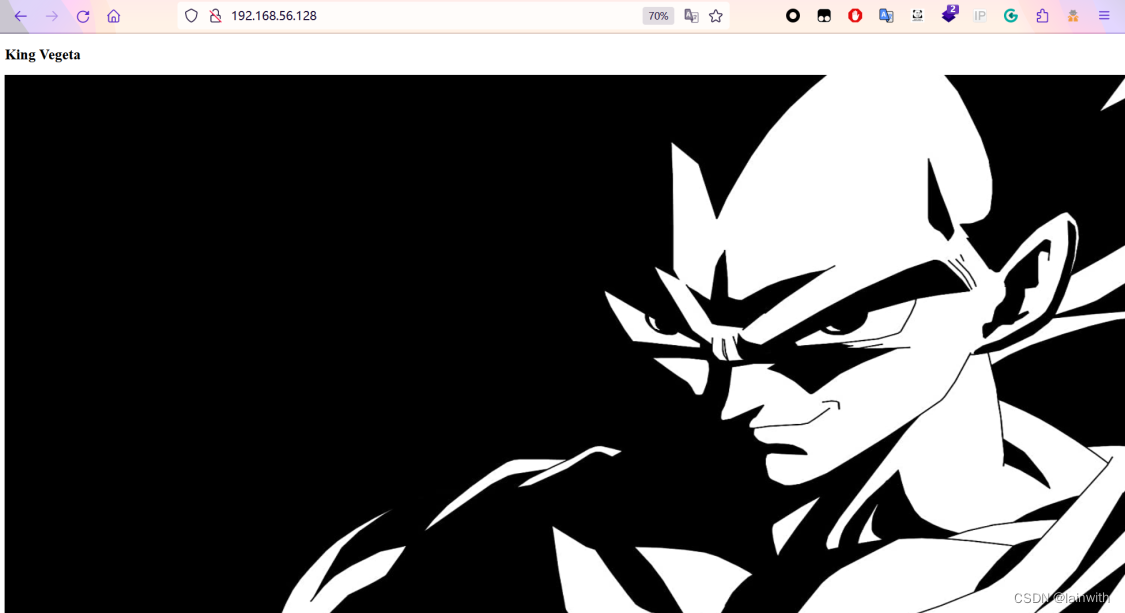Click the Vegeta black-and-white image
The image size is (1125, 613).
coord(565,344)
